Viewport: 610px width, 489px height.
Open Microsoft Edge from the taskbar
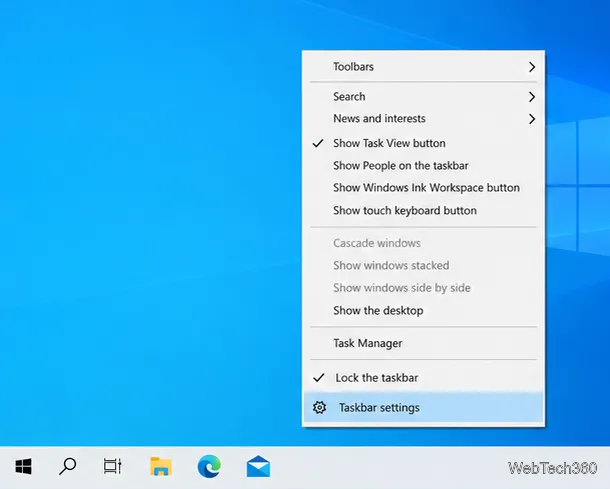pos(209,466)
